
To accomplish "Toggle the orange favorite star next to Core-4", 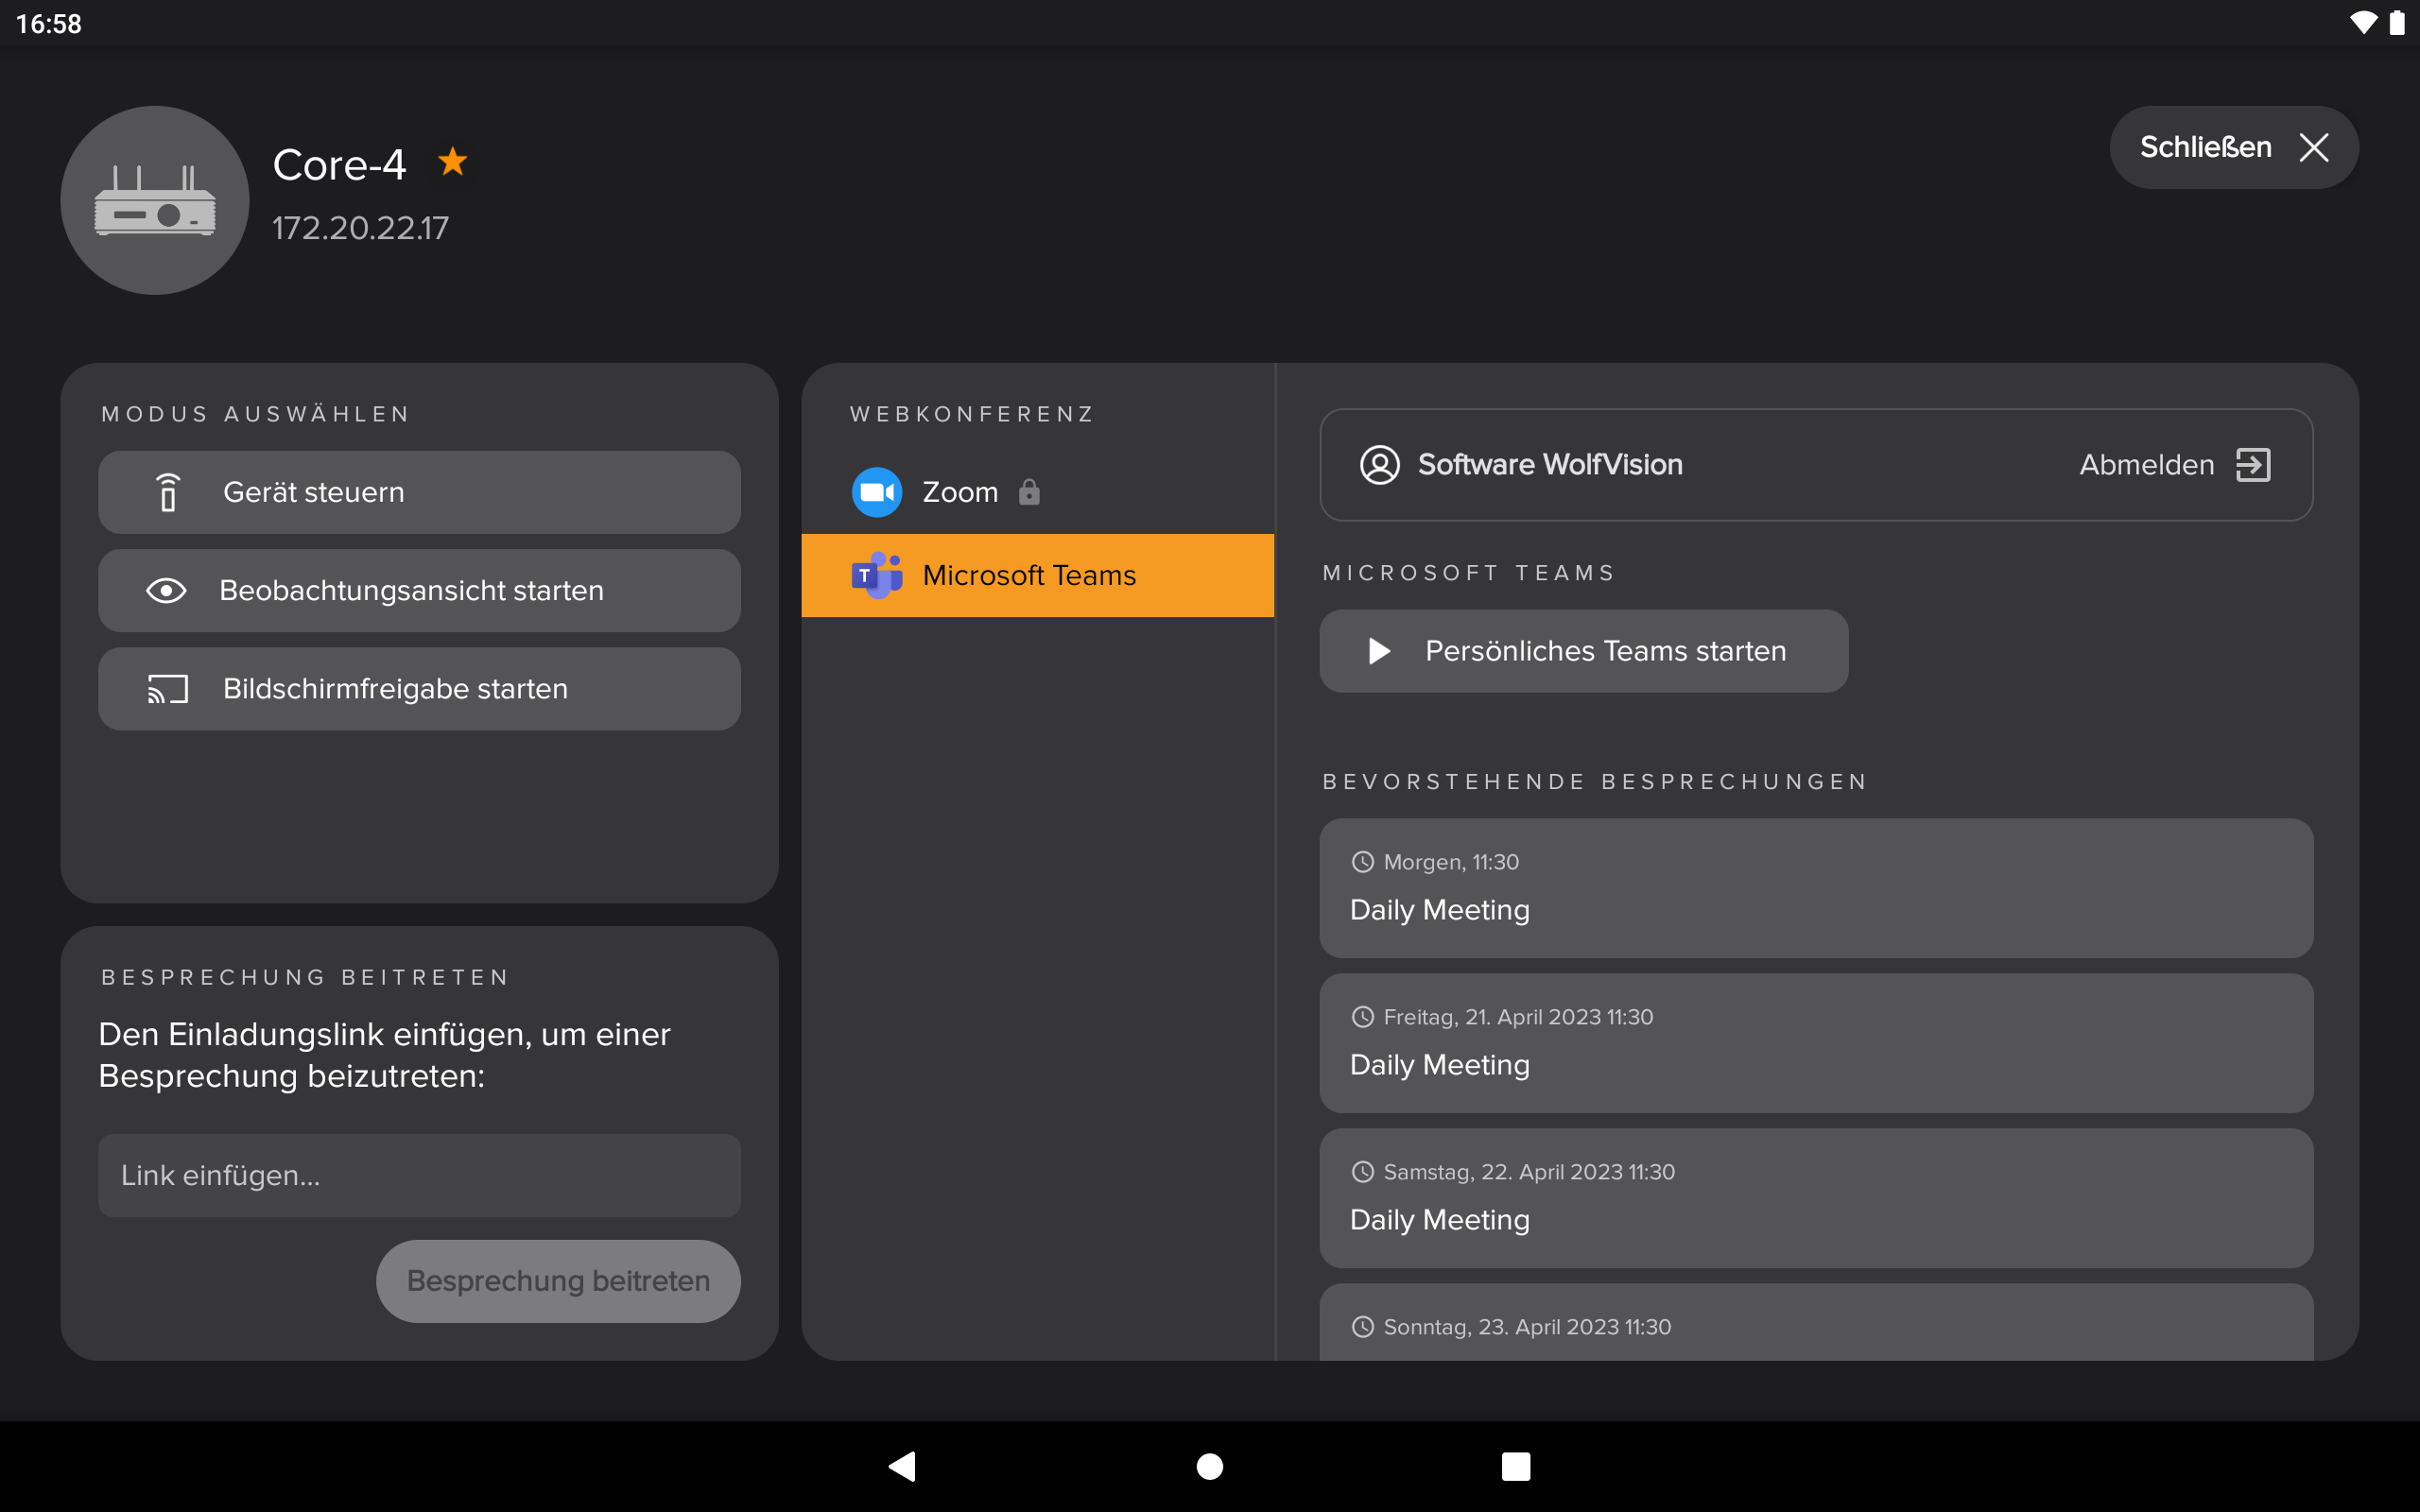I will [x=453, y=161].
